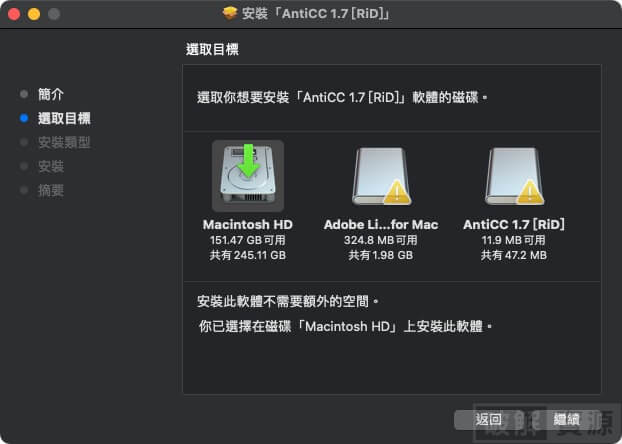
Task: Select the 摘要 step in sidebar
Action: [x=51, y=190]
